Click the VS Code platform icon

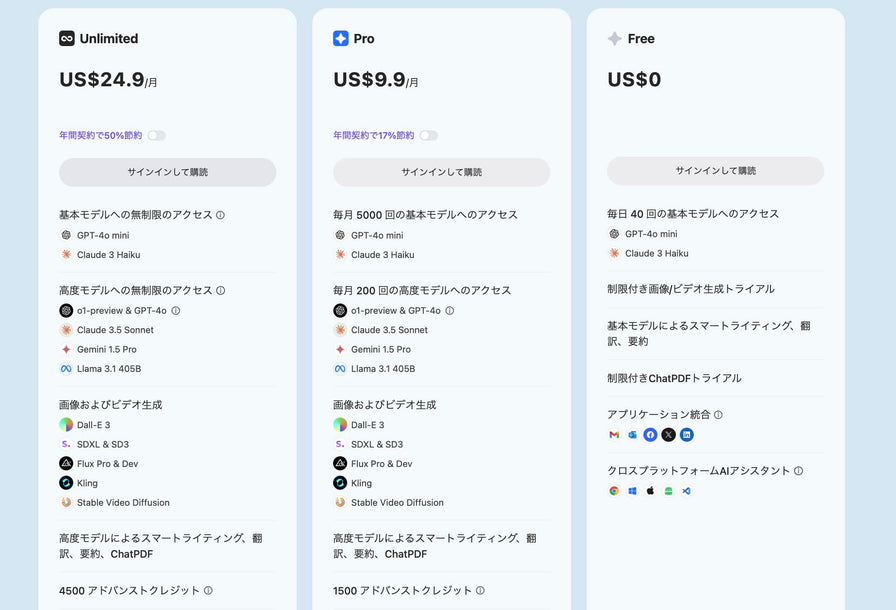click(x=686, y=491)
